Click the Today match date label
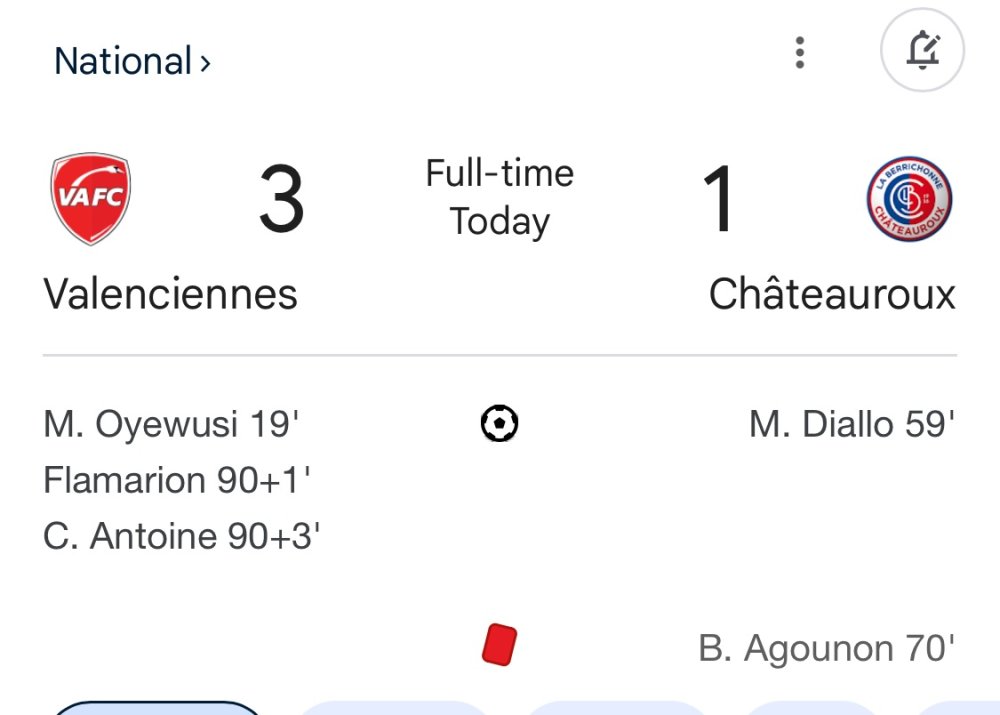The image size is (1000, 715). (500, 222)
